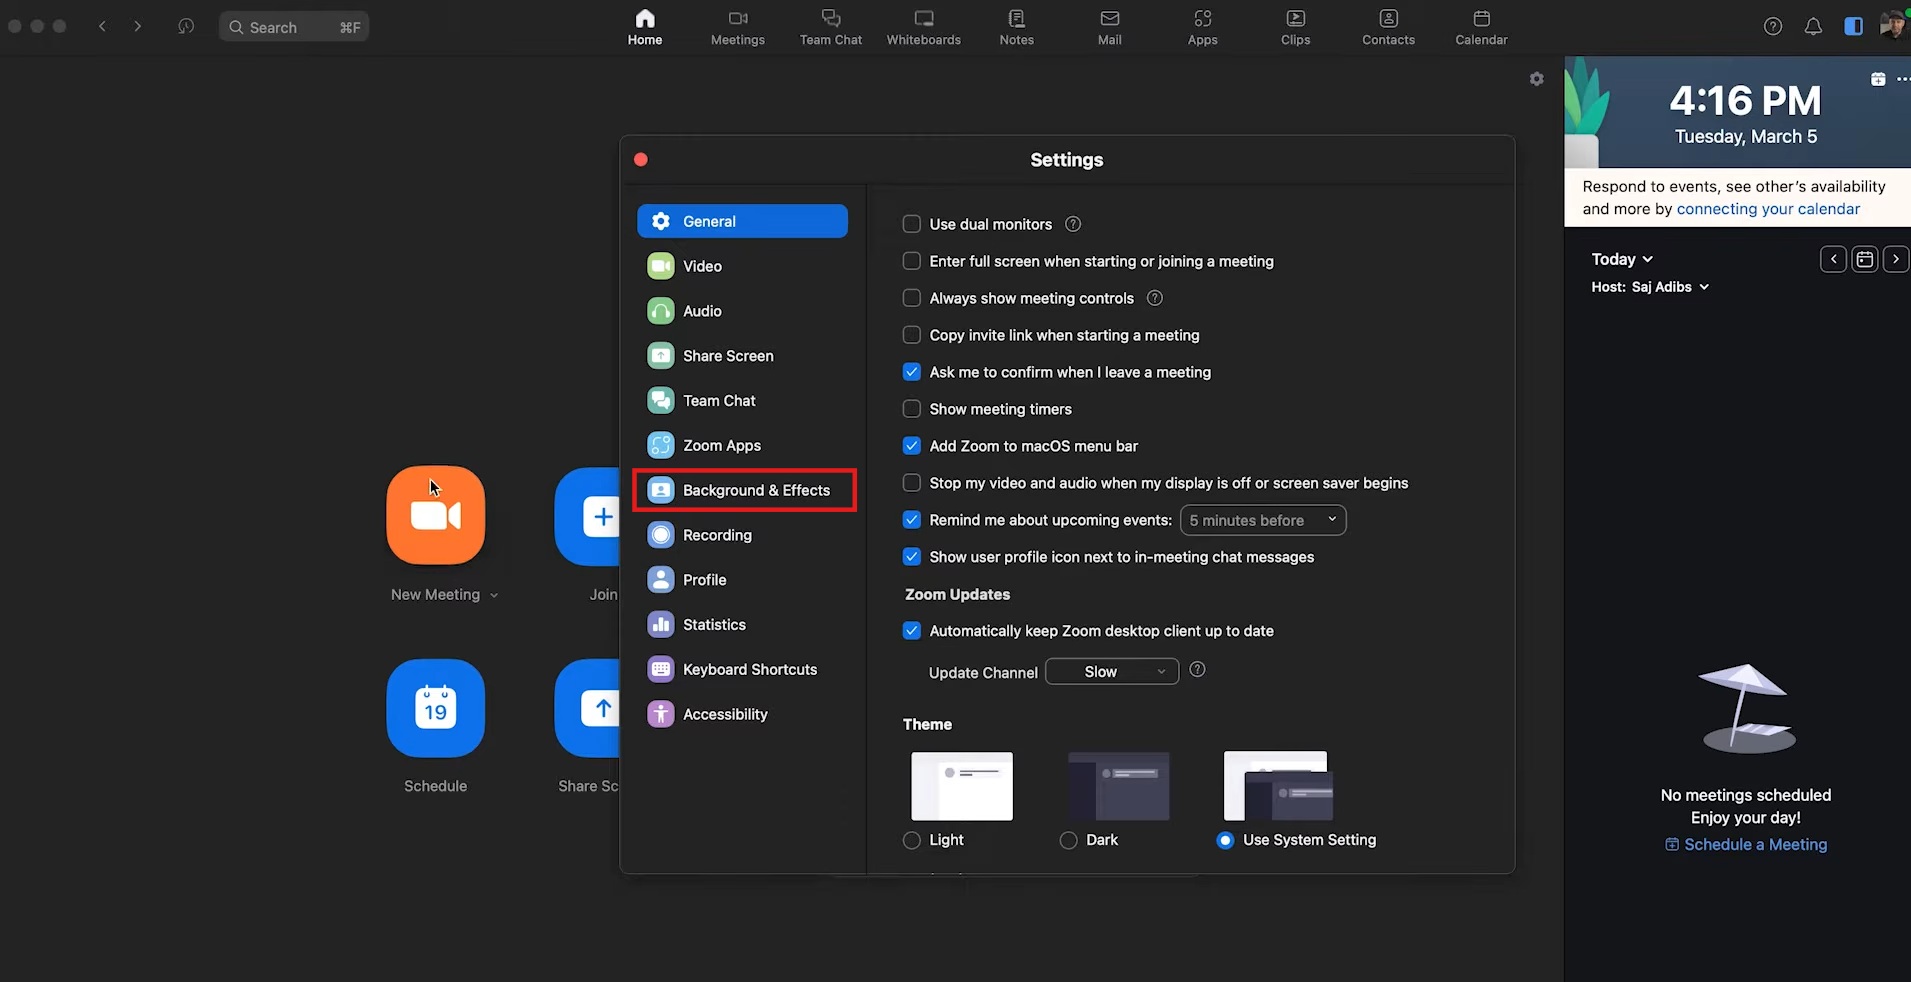Expand New Meeting options chevron
This screenshot has height=982, width=1911.
tap(494, 595)
